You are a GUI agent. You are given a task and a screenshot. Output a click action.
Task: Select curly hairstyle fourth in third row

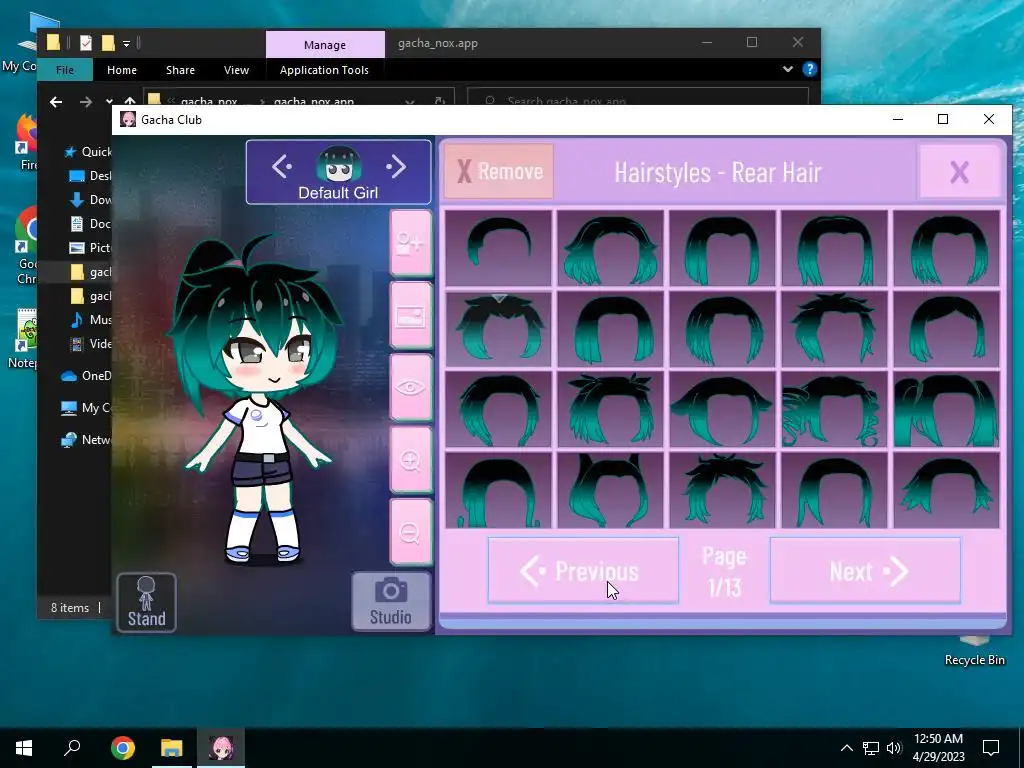[835, 409]
